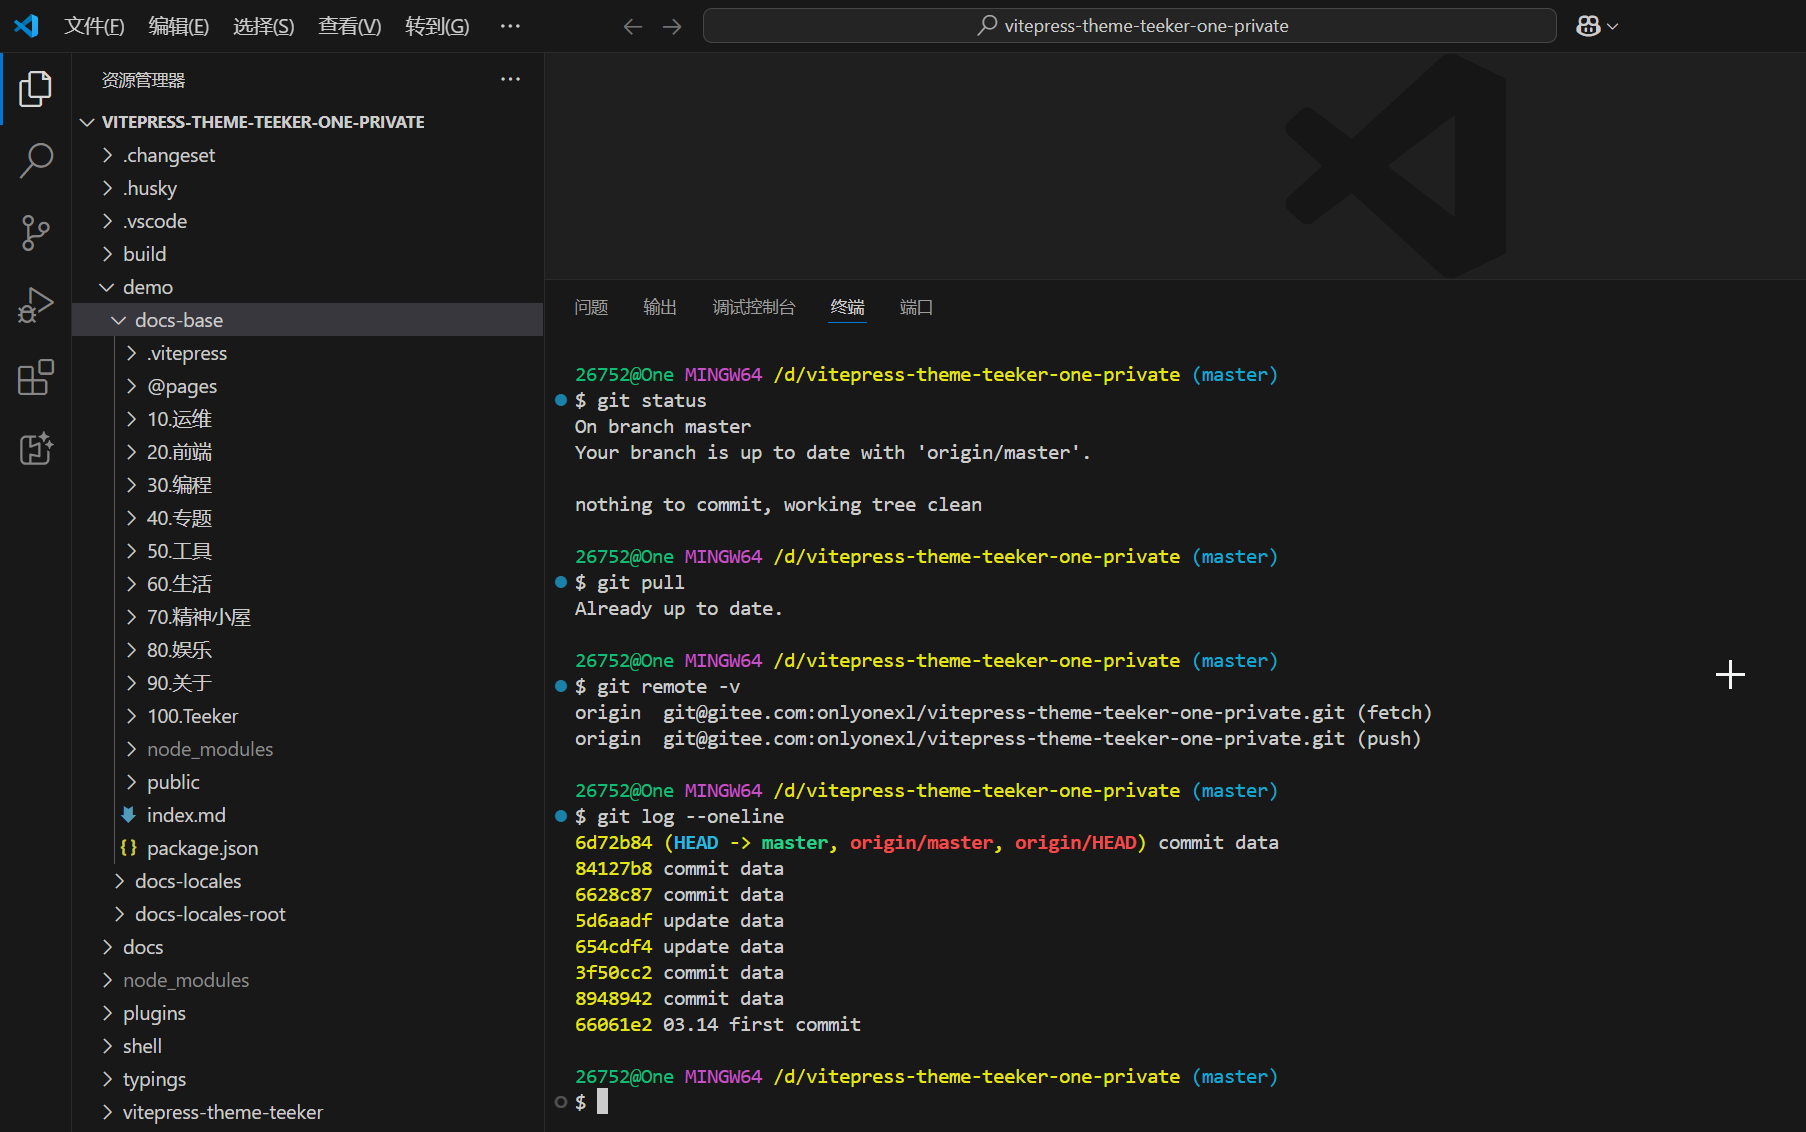Expand the 50.工具 folder
The height and width of the screenshot is (1132, 1806).
308,551
